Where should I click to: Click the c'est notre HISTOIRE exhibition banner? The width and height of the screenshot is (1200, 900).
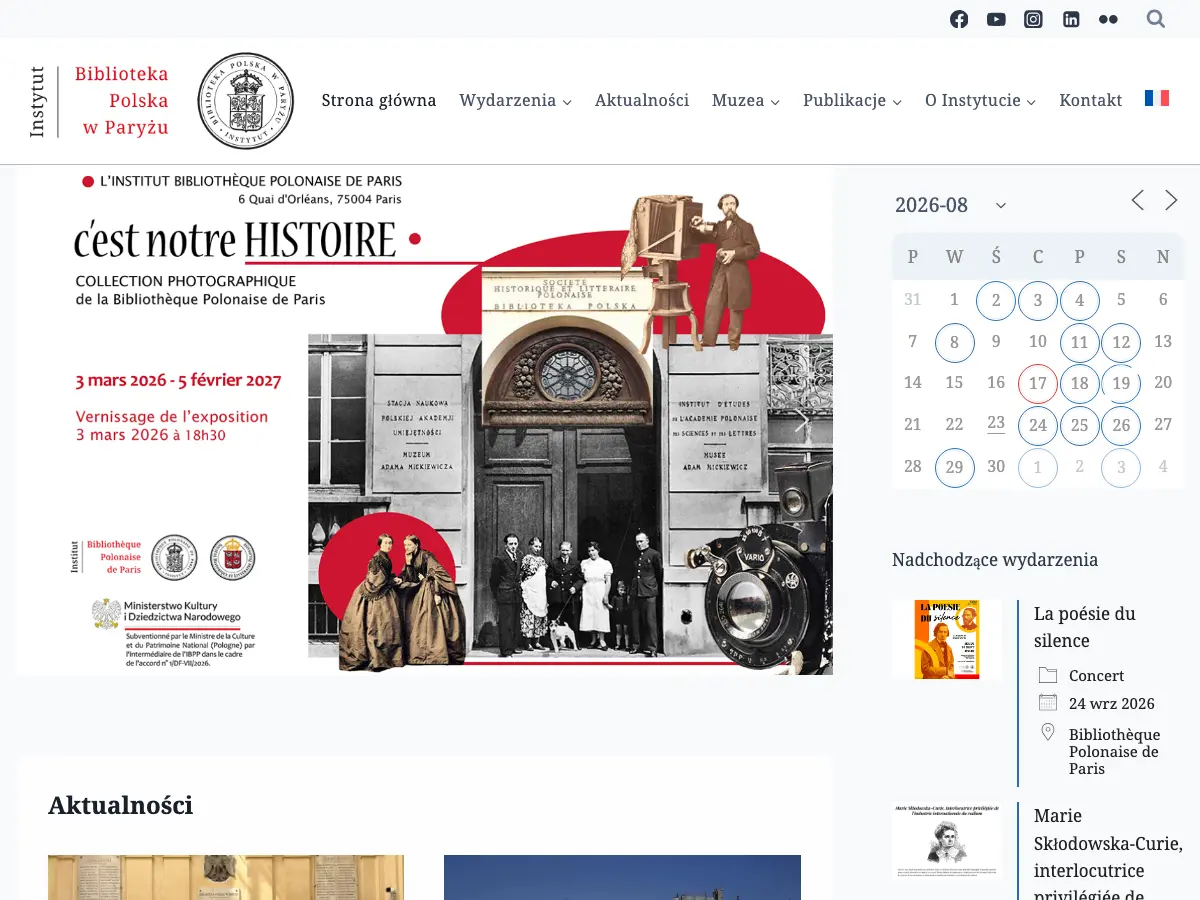click(425, 420)
